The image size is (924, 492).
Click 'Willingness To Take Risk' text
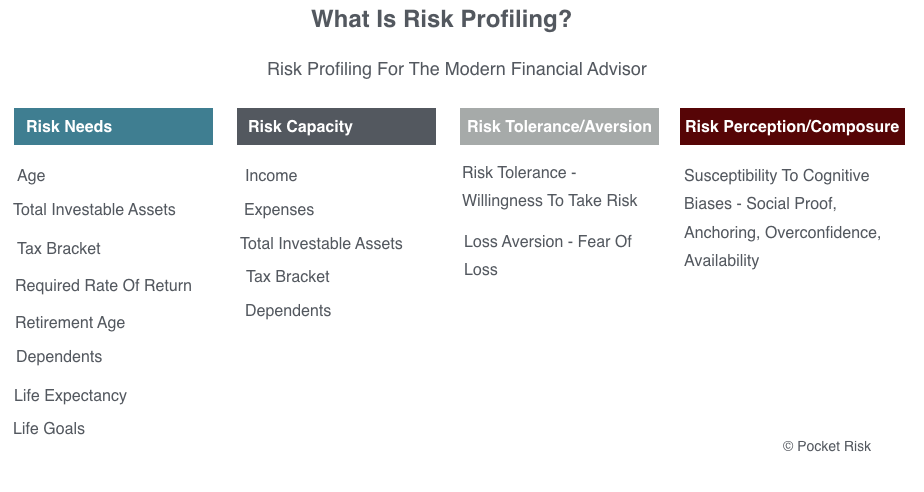(549, 200)
